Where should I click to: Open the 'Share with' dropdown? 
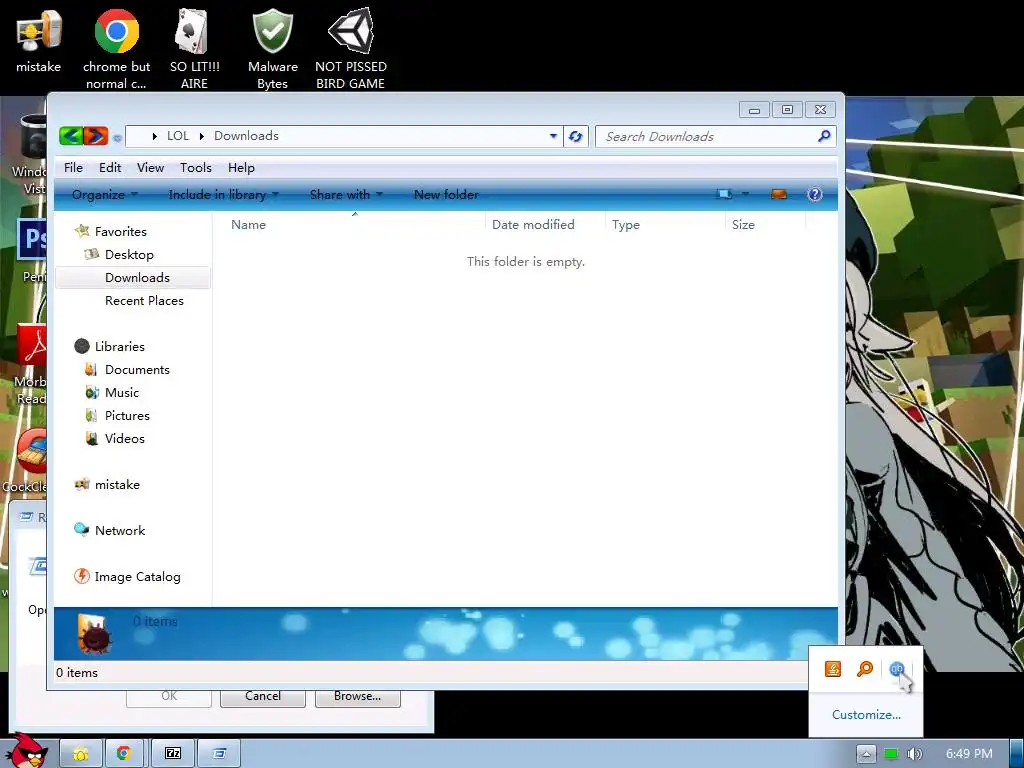(x=346, y=194)
